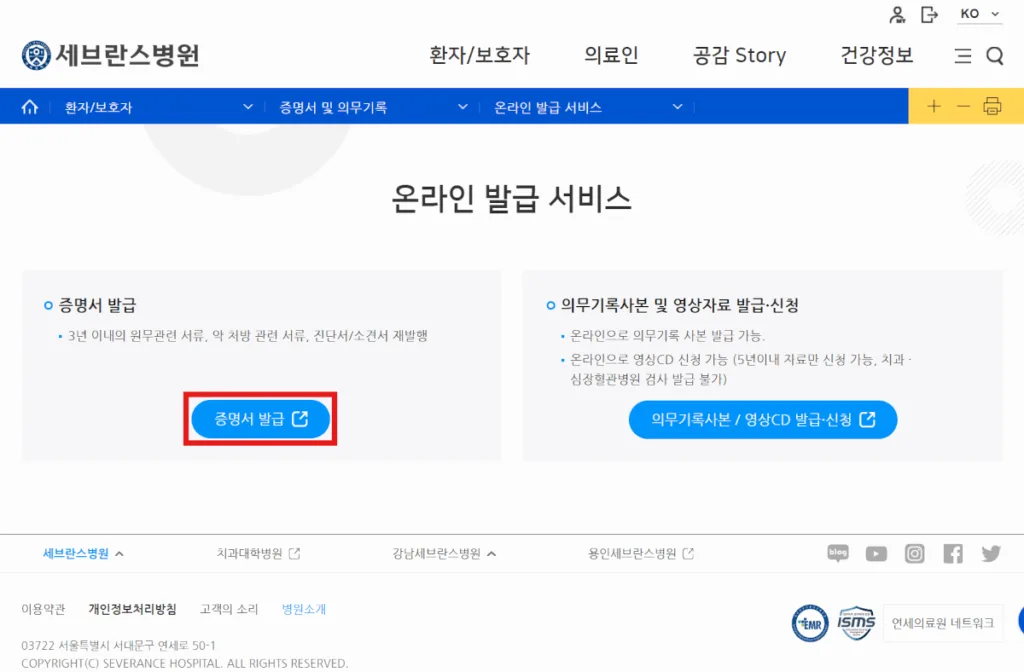Open the 용인세브란스병원 external link
Image resolution: width=1024 pixels, height=672 pixels.
(x=641, y=553)
